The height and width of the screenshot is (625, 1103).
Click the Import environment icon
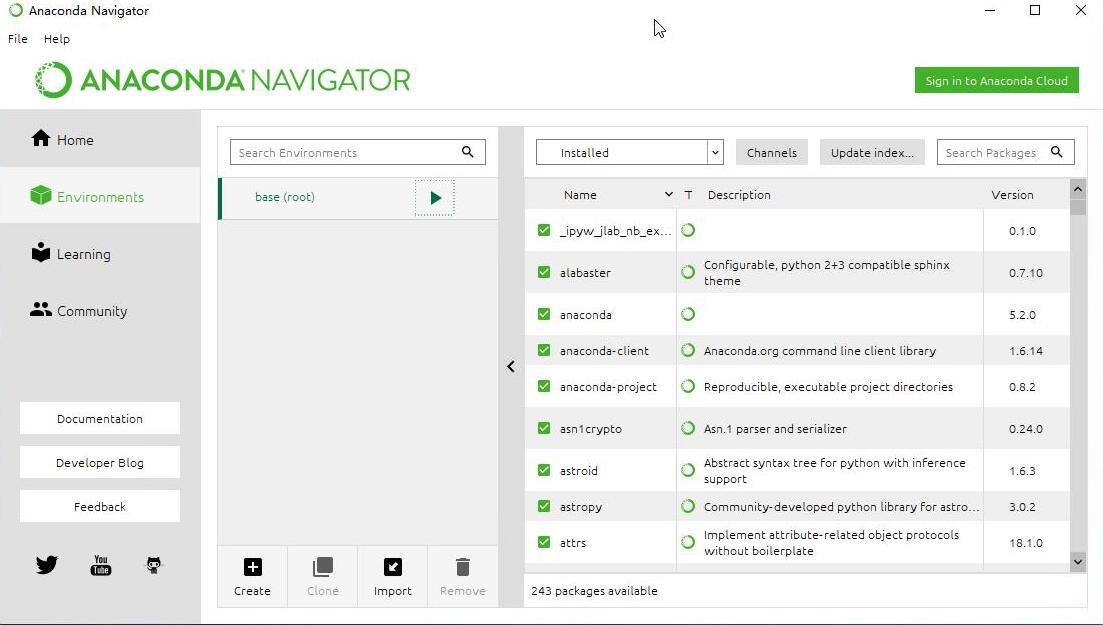(x=393, y=567)
